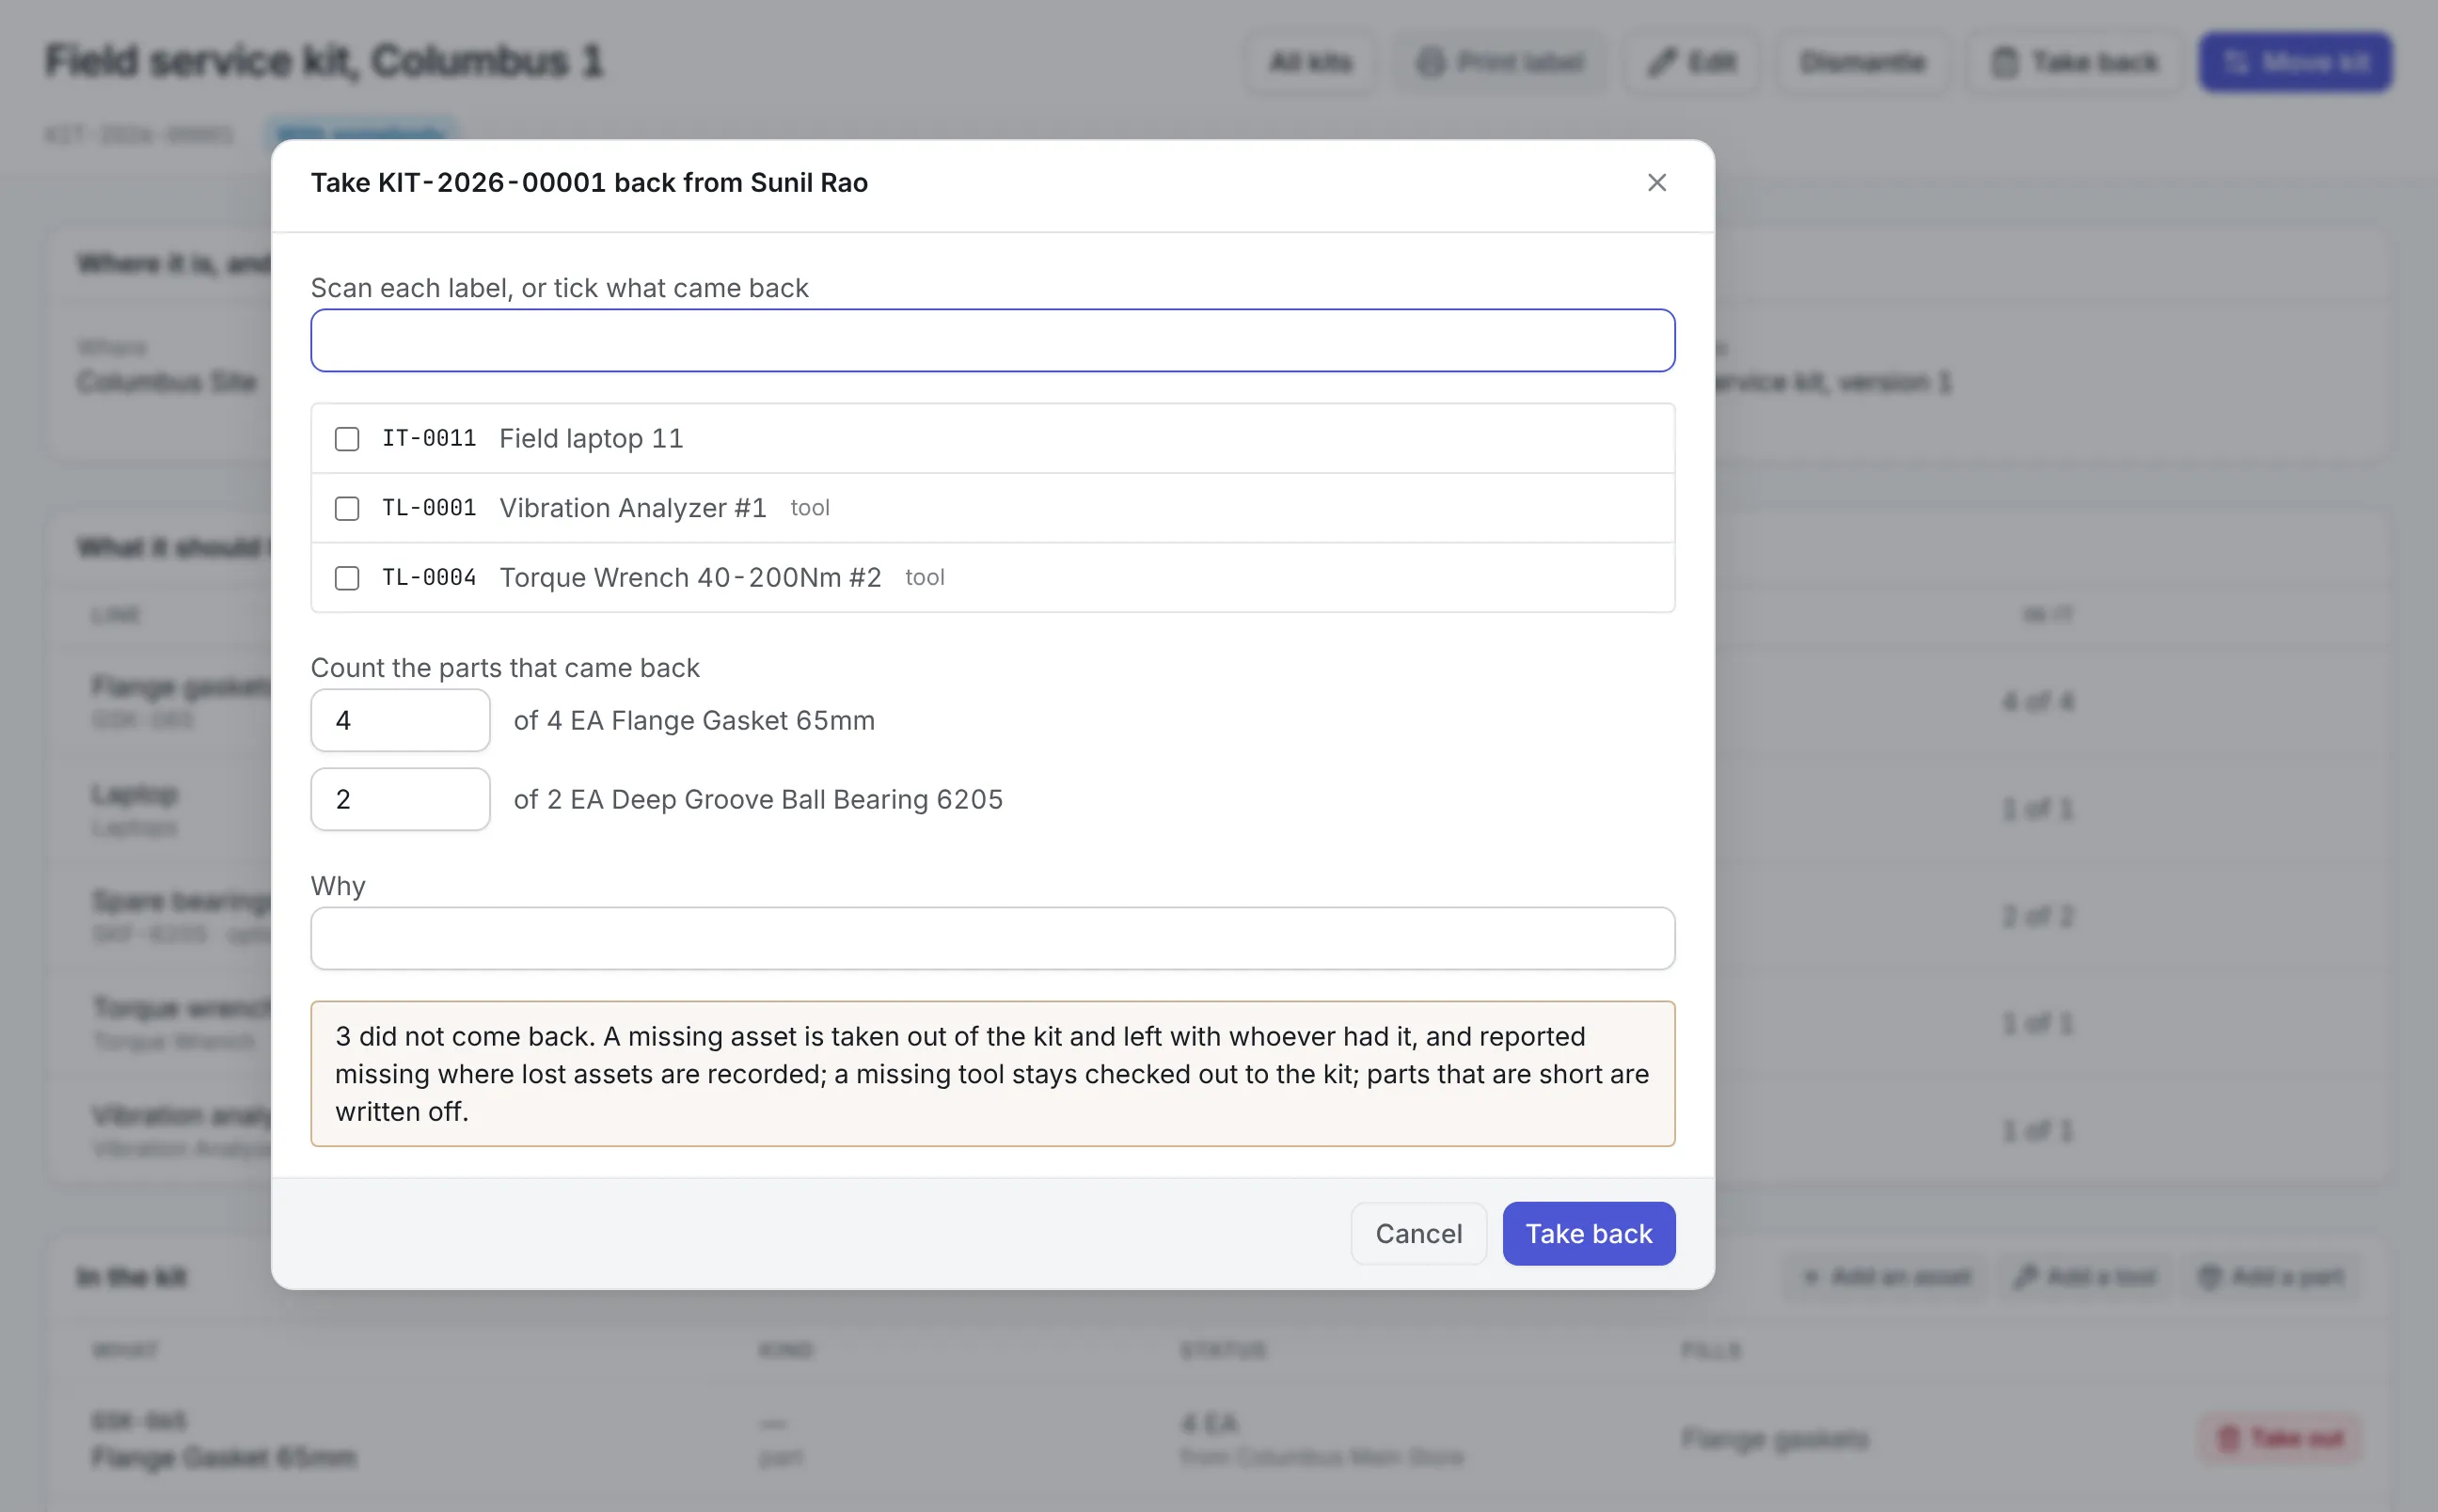Click the Move kit button
Image resolution: width=2438 pixels, height=1512 pixels.
tap(2295, 62)
